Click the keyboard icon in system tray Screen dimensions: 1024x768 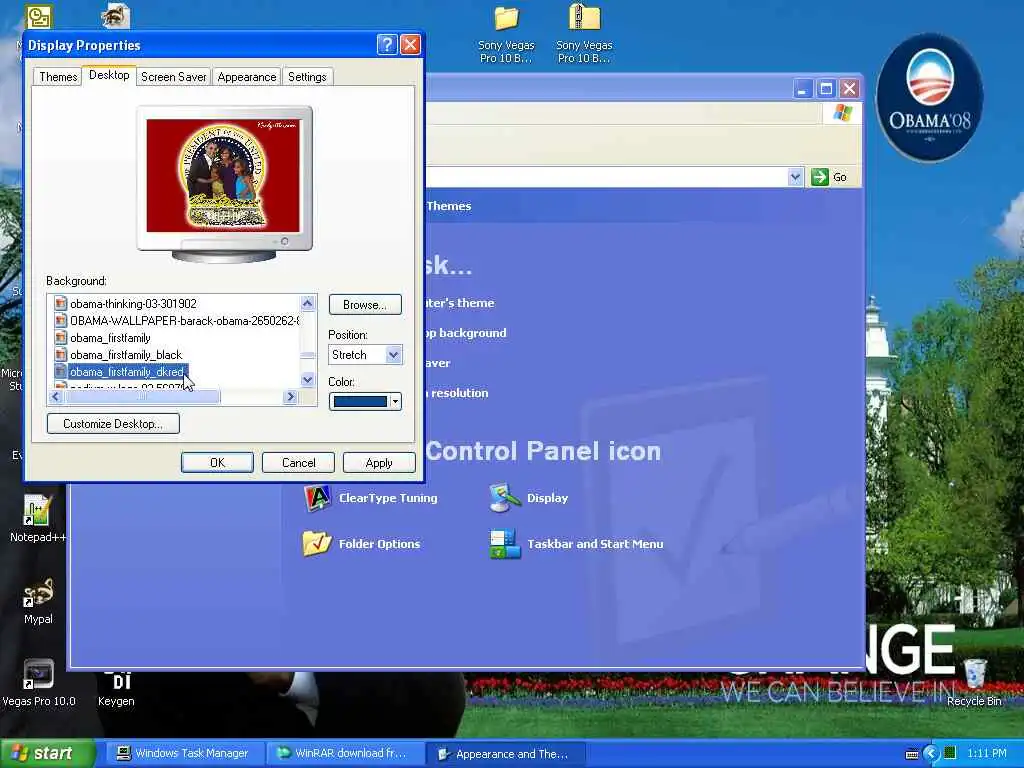[912, 754]
